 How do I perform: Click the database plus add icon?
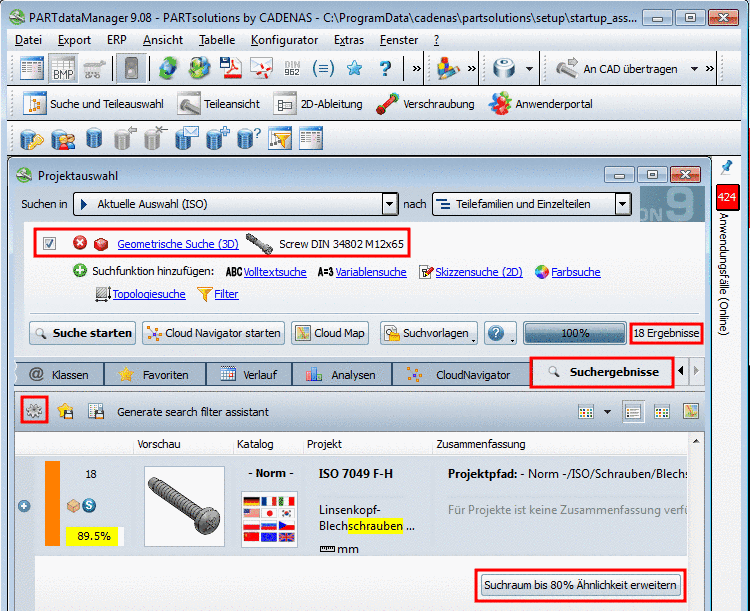pos(218,139)
